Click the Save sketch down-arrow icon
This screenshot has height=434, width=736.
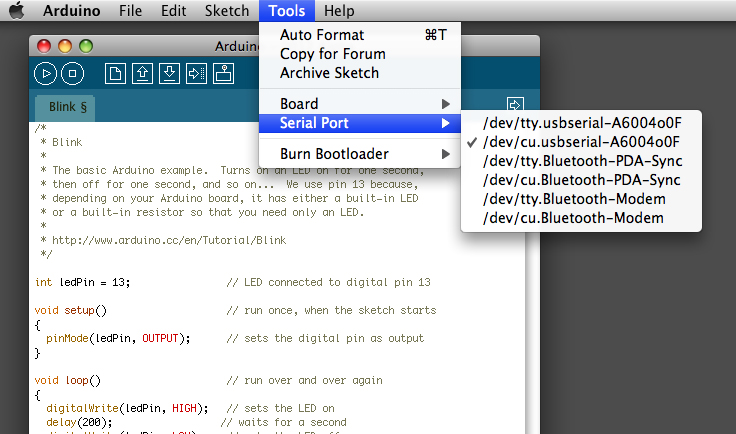tap(169, 73)
